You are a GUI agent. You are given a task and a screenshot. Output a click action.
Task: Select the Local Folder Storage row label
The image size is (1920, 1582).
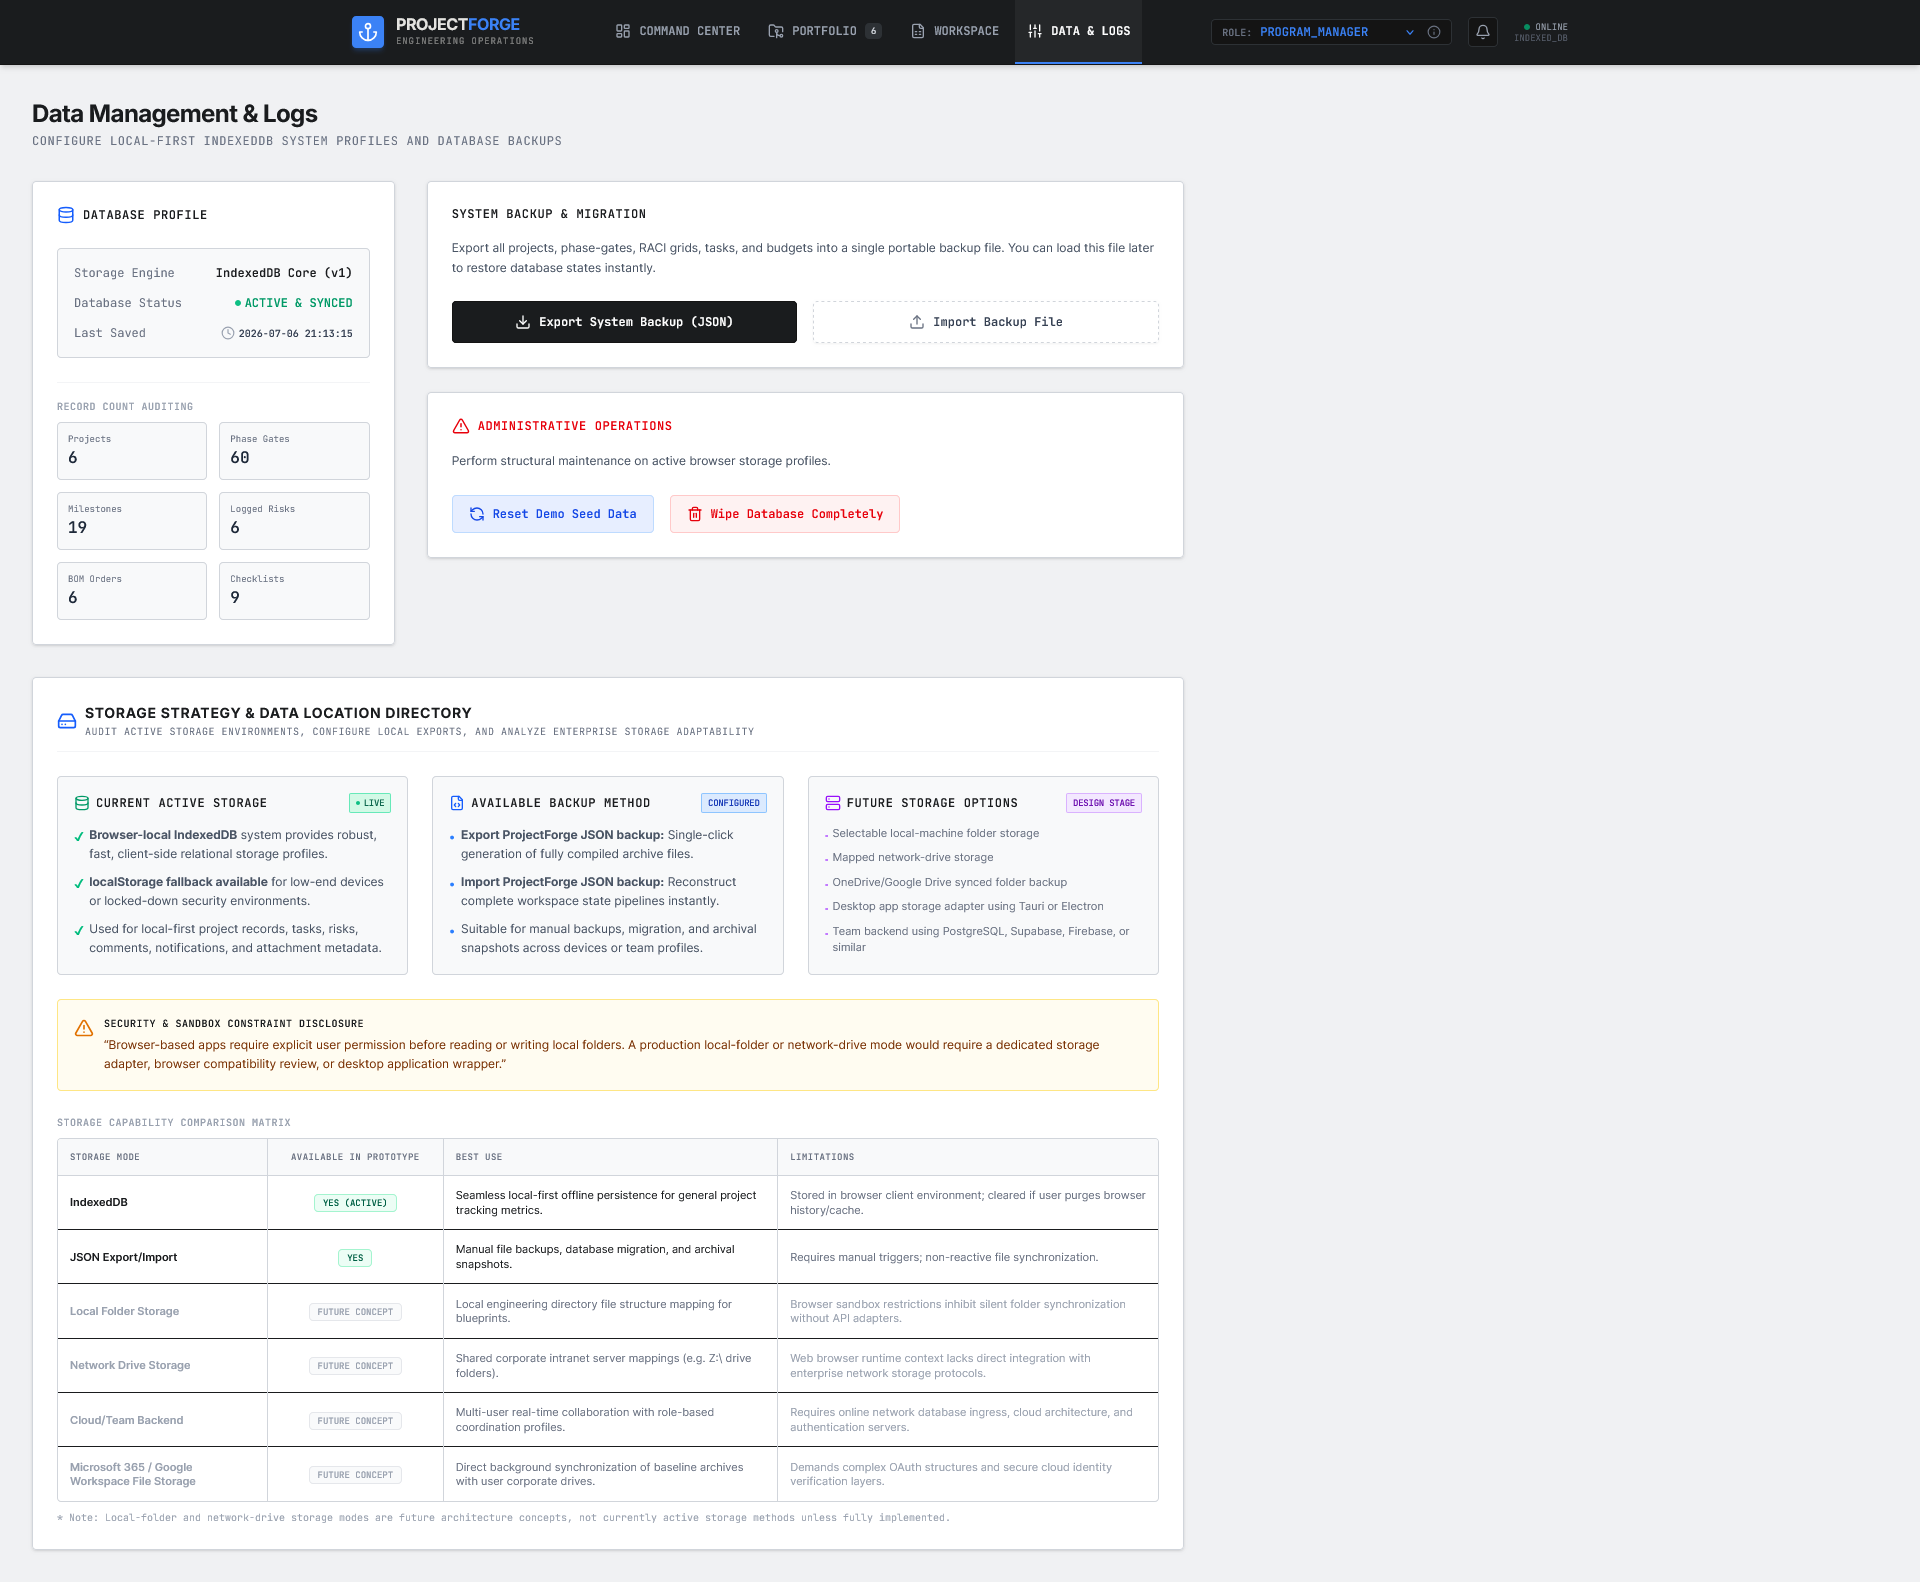pyautogui.click(x=124, y=1311)
